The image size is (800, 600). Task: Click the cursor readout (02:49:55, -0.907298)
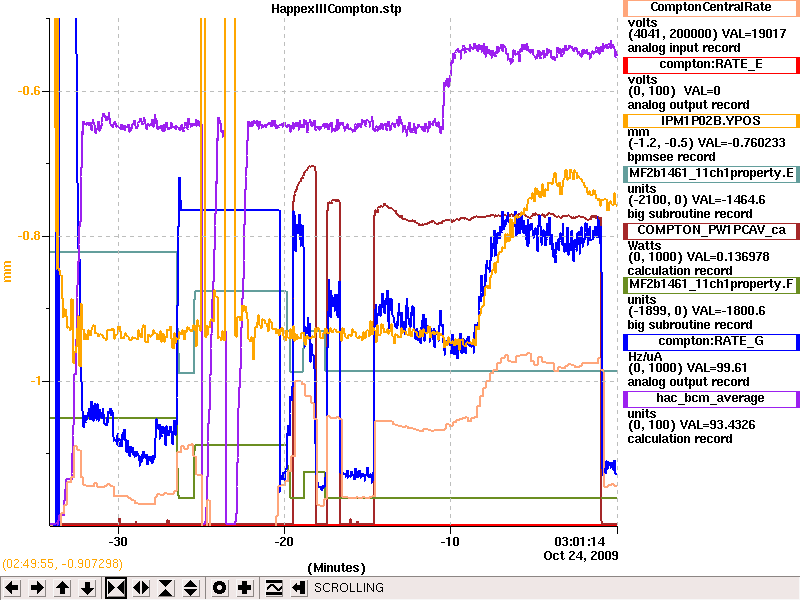[62, 564]
